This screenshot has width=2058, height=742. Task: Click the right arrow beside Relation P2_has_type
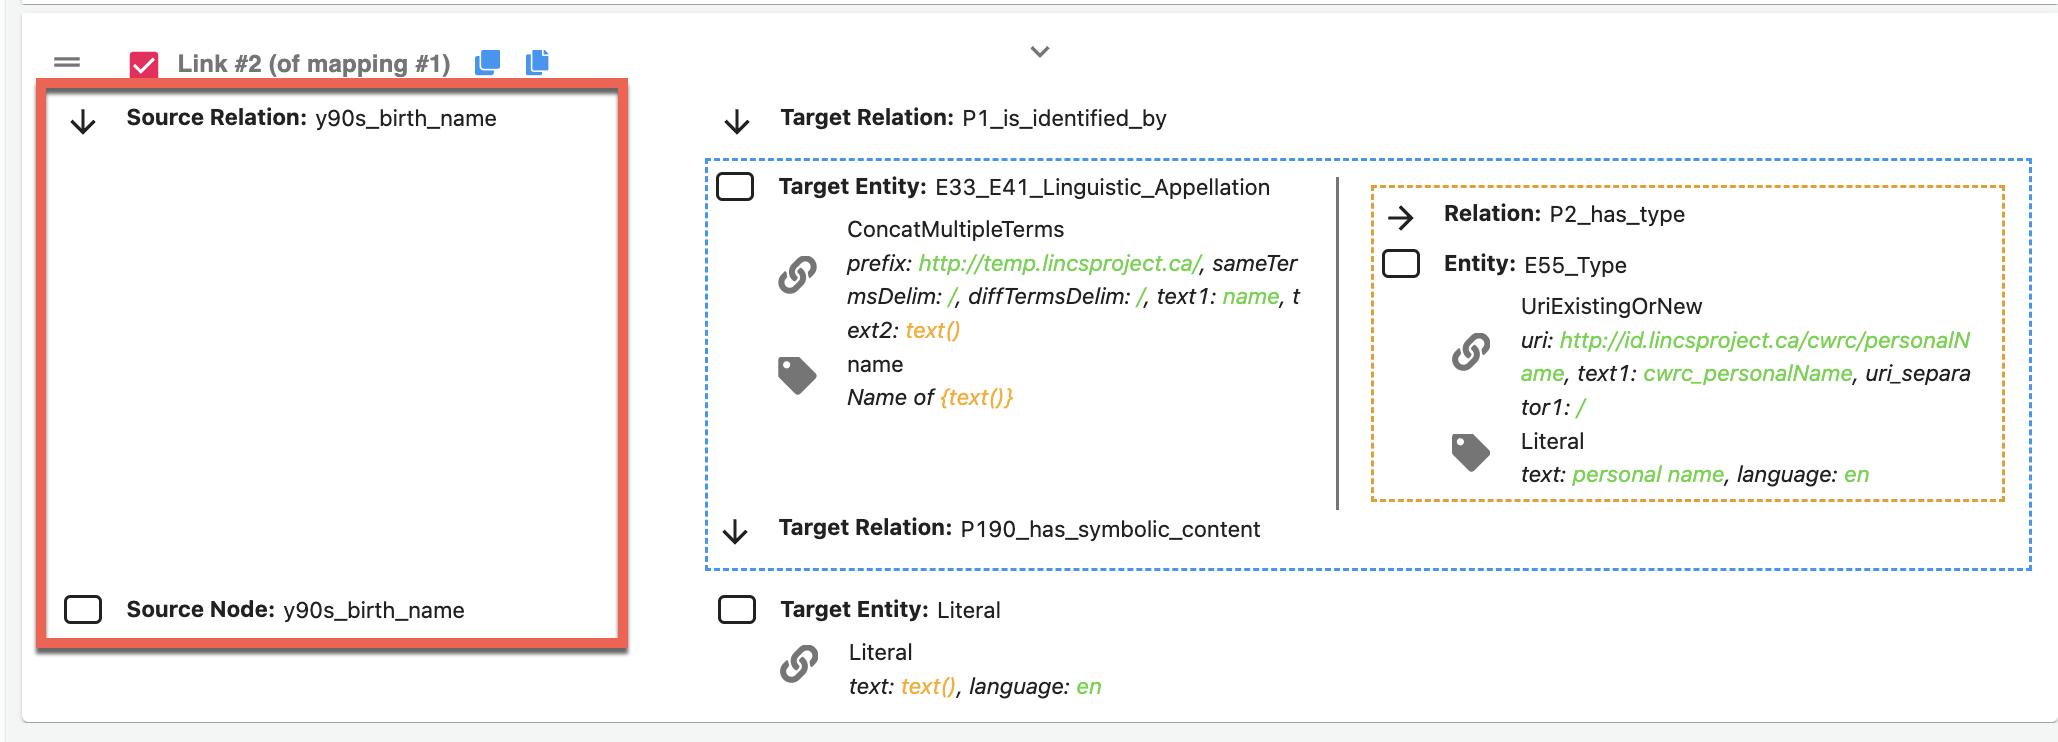pyautogui.click(x=1401, y=217)
